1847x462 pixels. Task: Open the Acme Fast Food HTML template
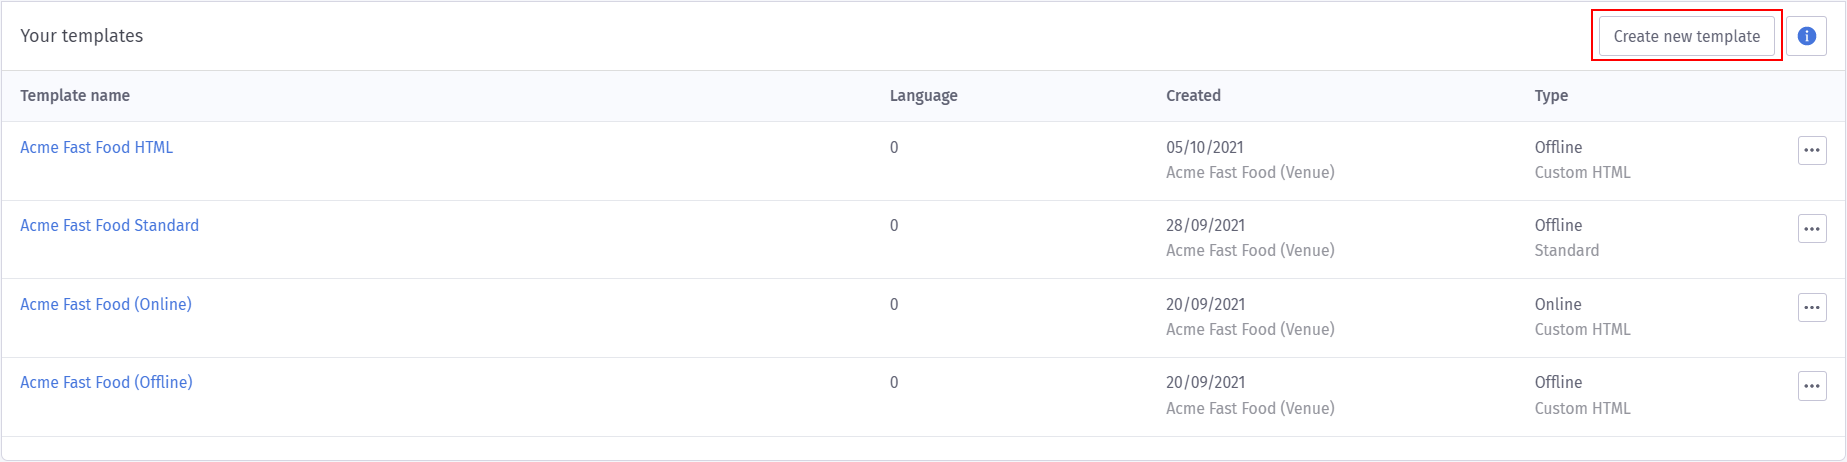[x=96, y=147]
